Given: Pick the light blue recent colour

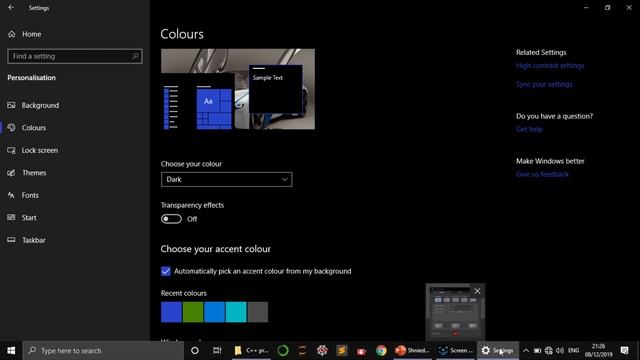Looking at the screenshot, I should tap(214, 312).
